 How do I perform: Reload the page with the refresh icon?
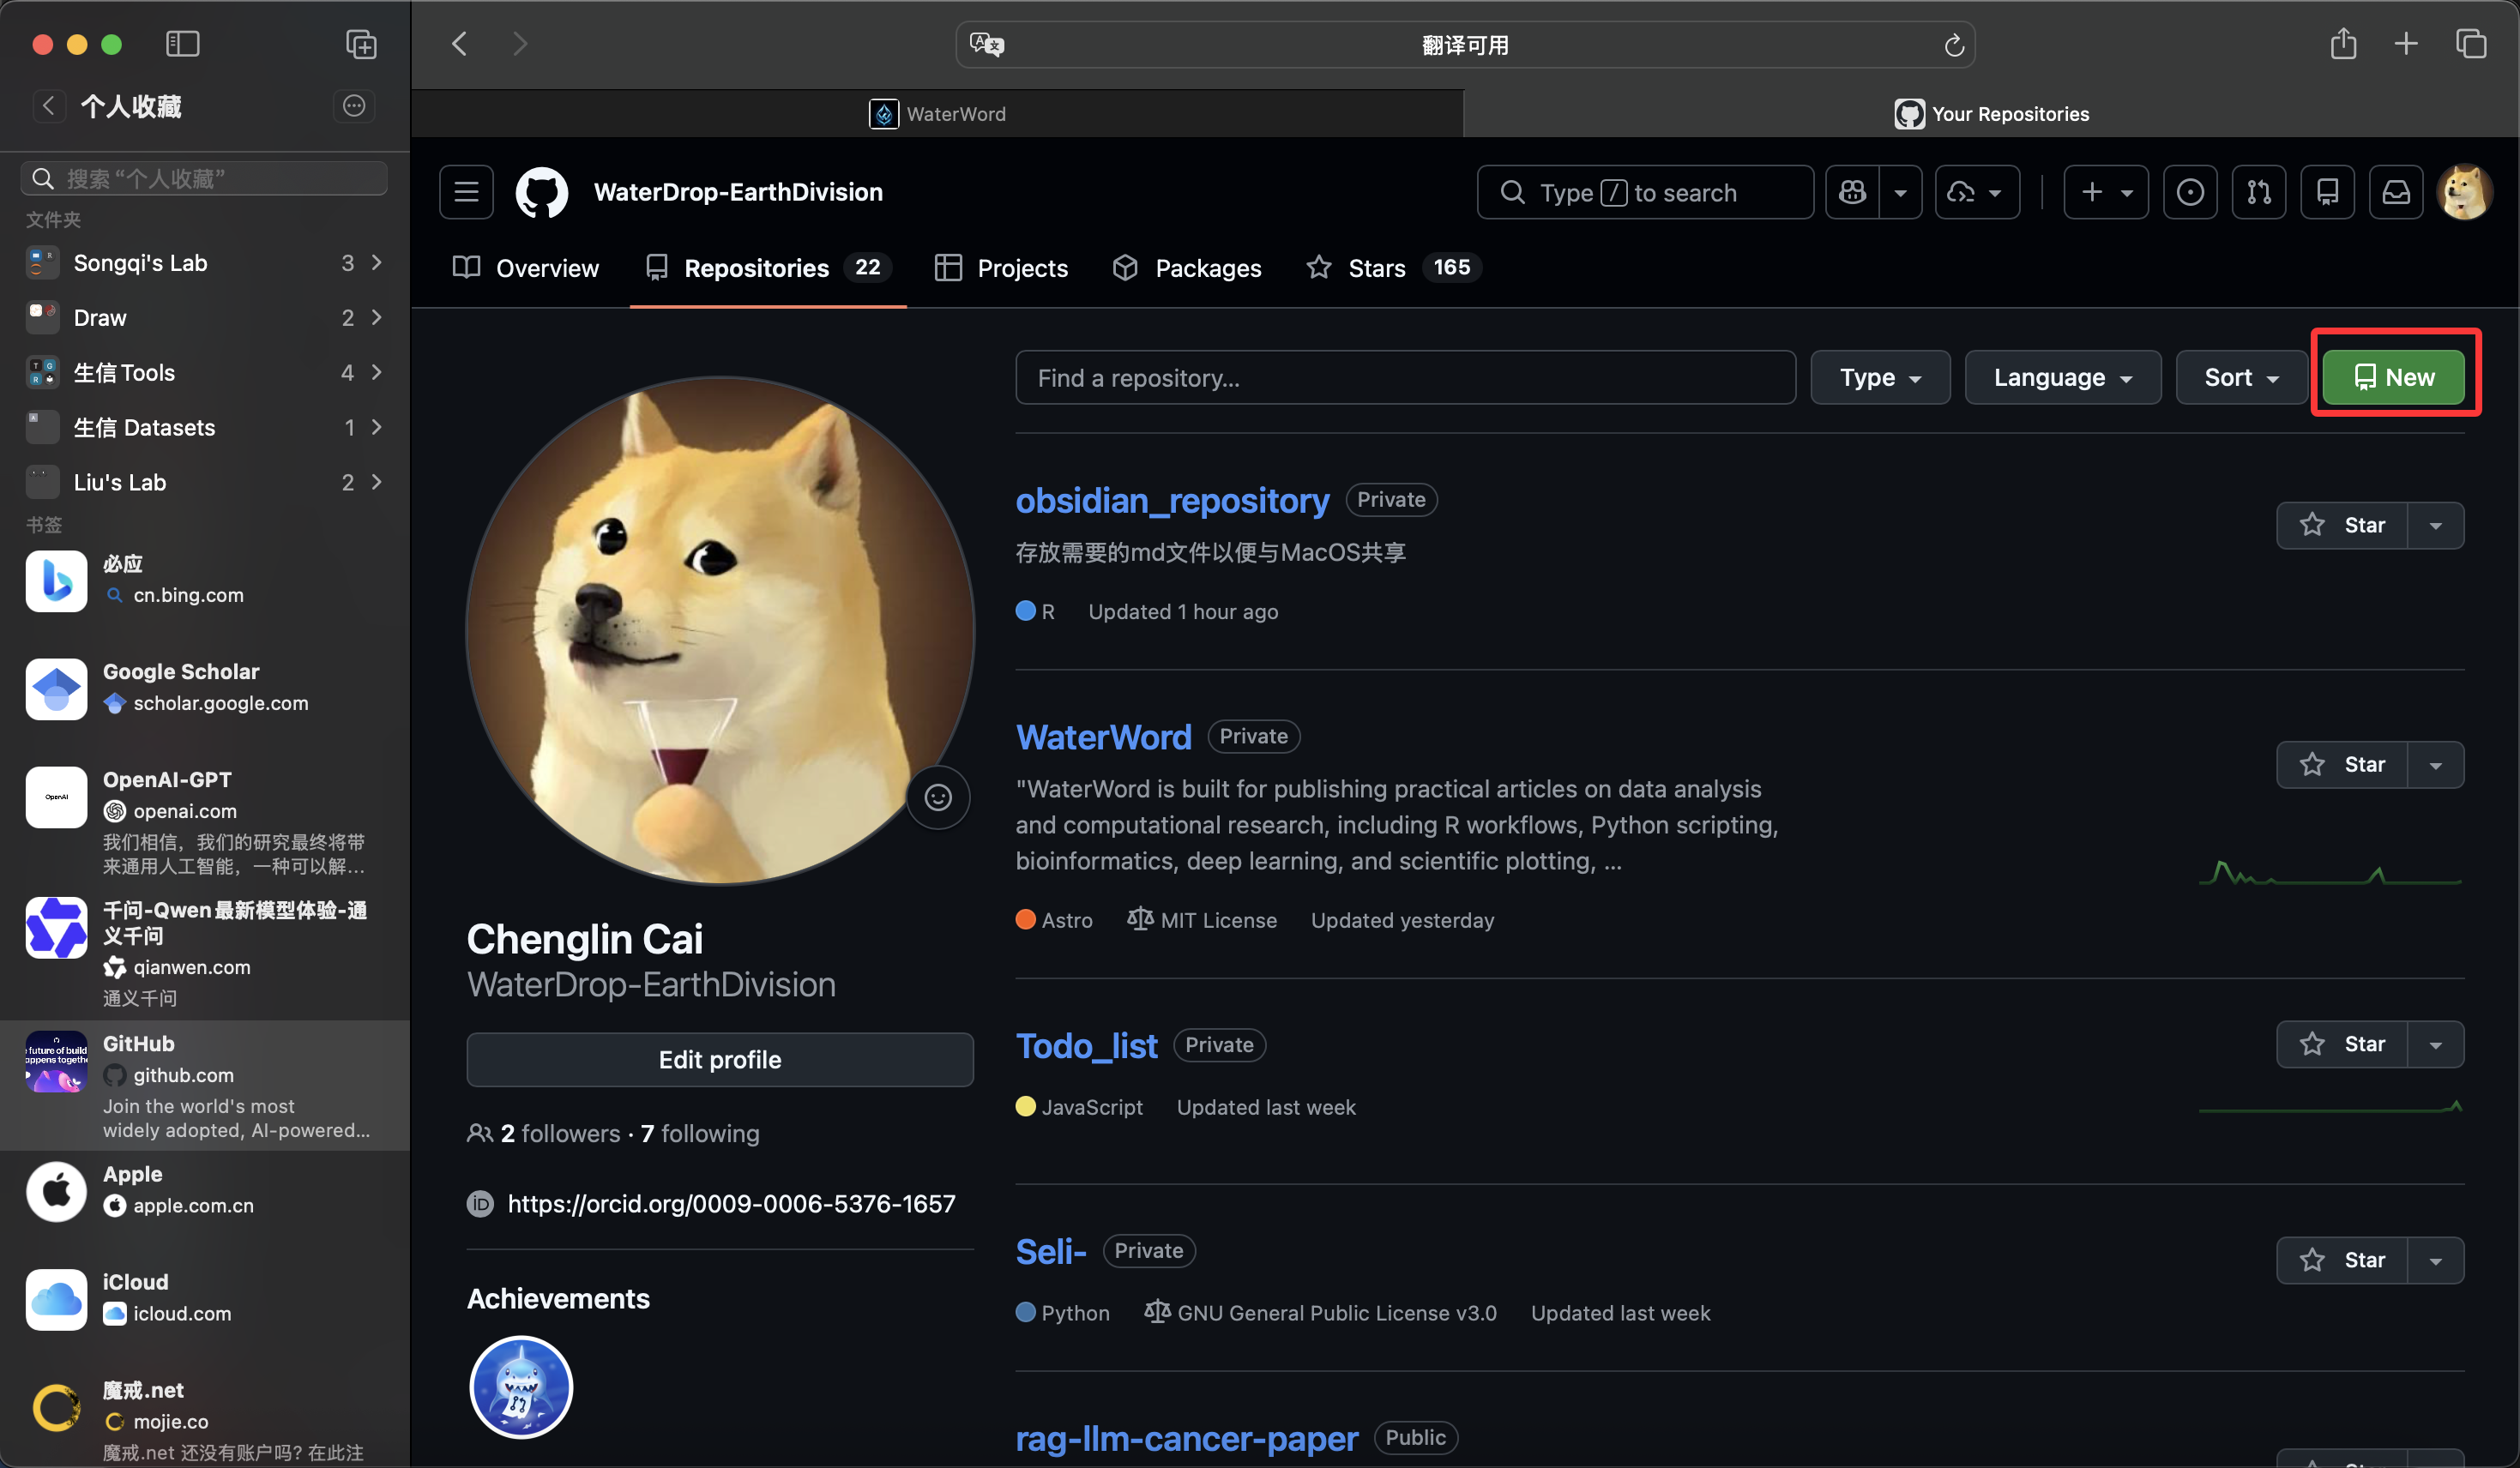click(x=1954, y=45)
